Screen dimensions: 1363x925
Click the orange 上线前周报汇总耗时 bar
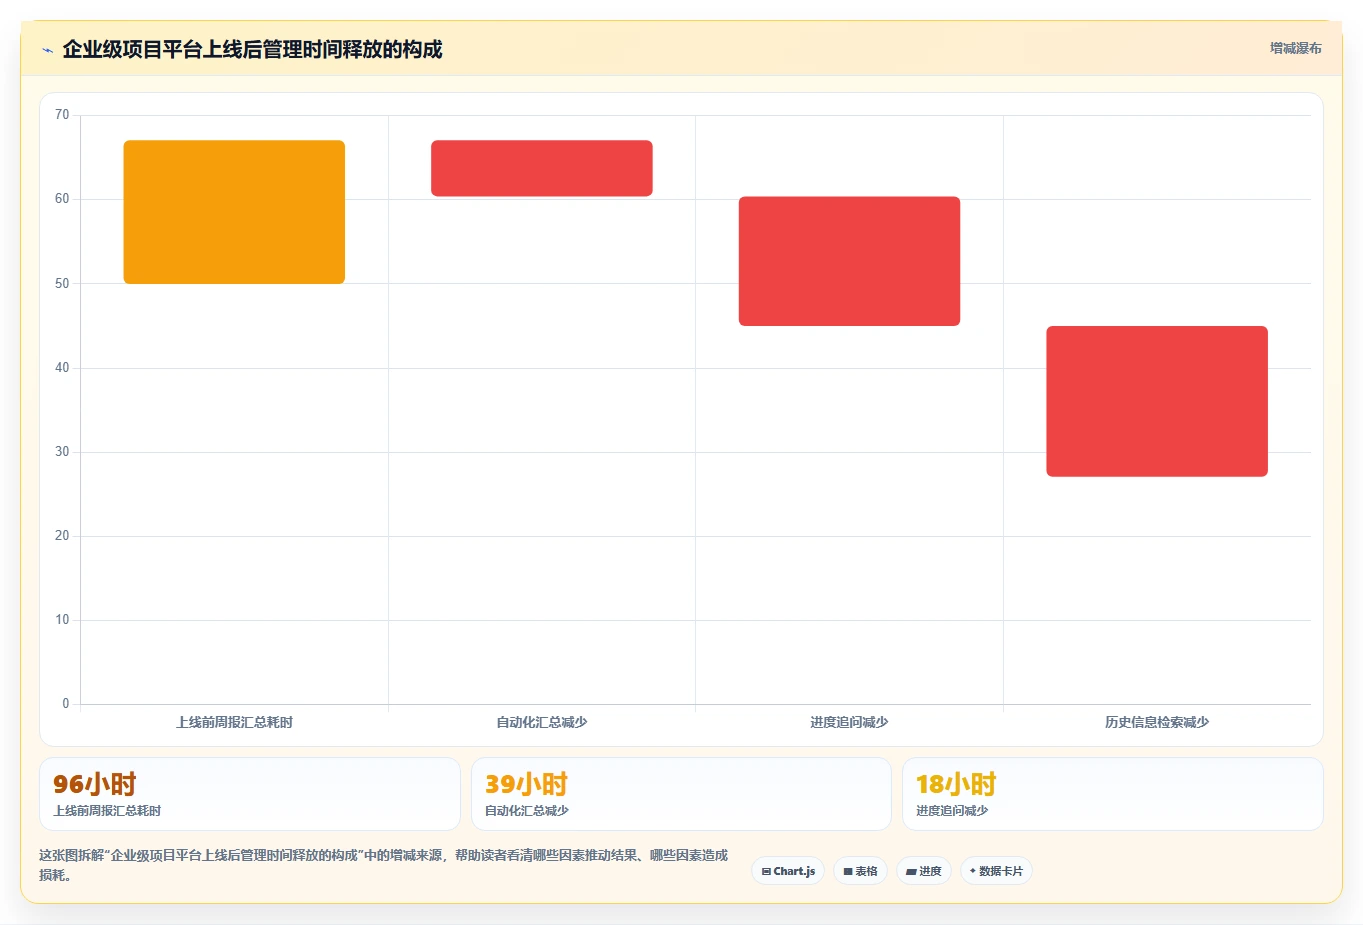coord(234,212)
